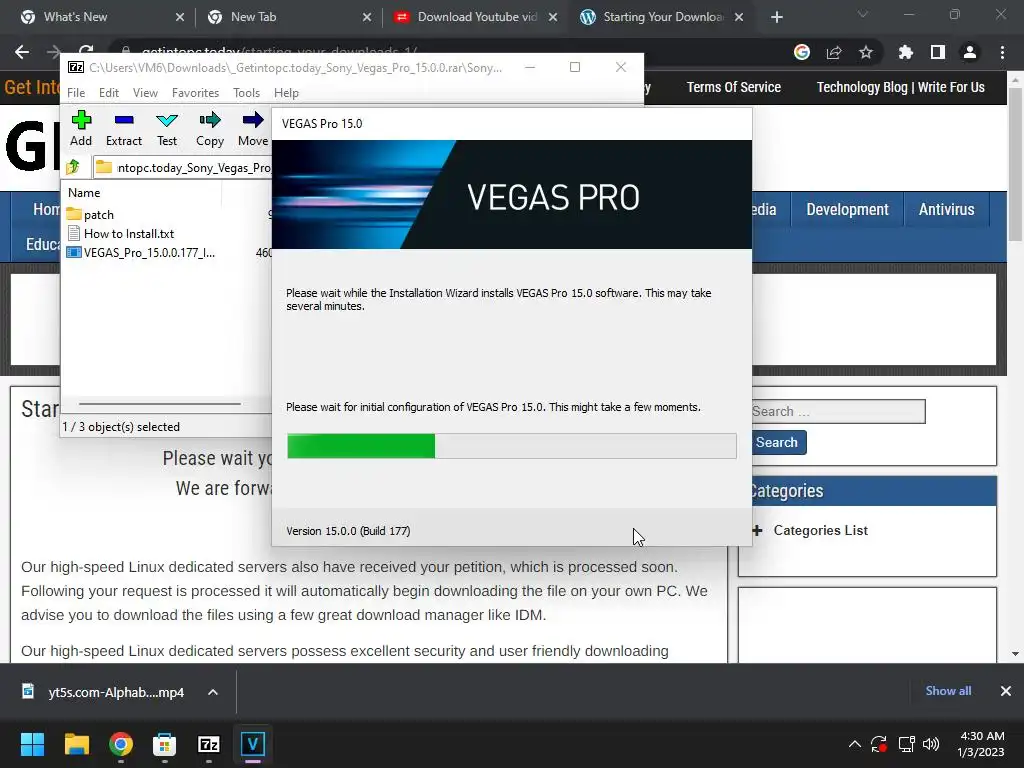Click the Add button in 7-Zip toolbar
The width and height of the screenshot is (1024, 768).
click(81, 129)
